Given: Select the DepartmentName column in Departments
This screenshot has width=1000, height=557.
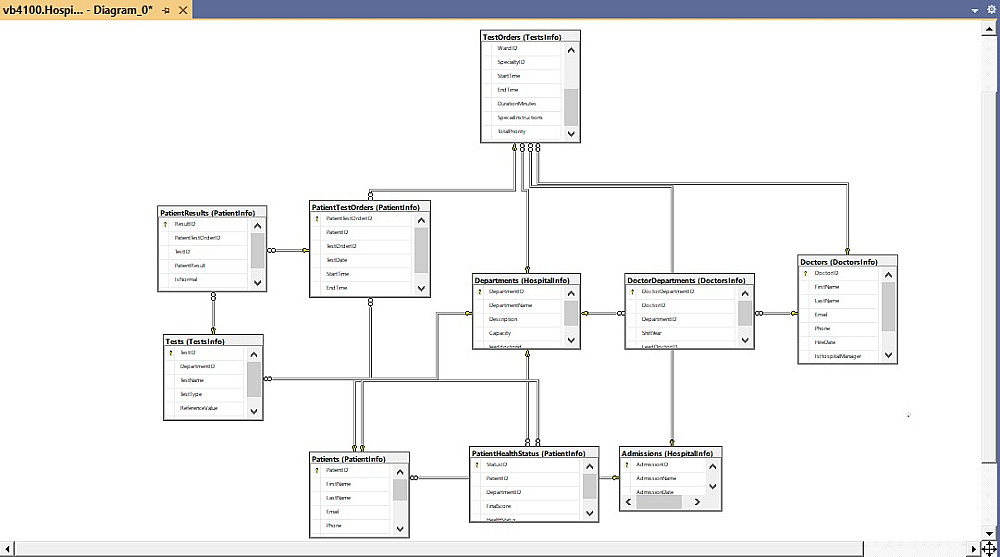Looking at the screenshot, I should tap(518, 305).
